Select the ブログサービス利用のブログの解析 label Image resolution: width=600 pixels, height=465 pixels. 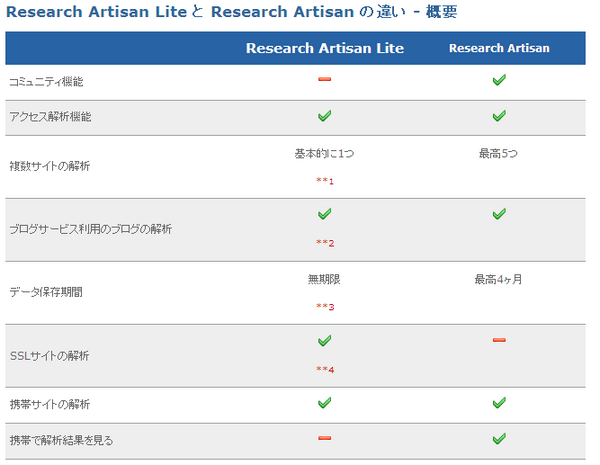[91, 229]
